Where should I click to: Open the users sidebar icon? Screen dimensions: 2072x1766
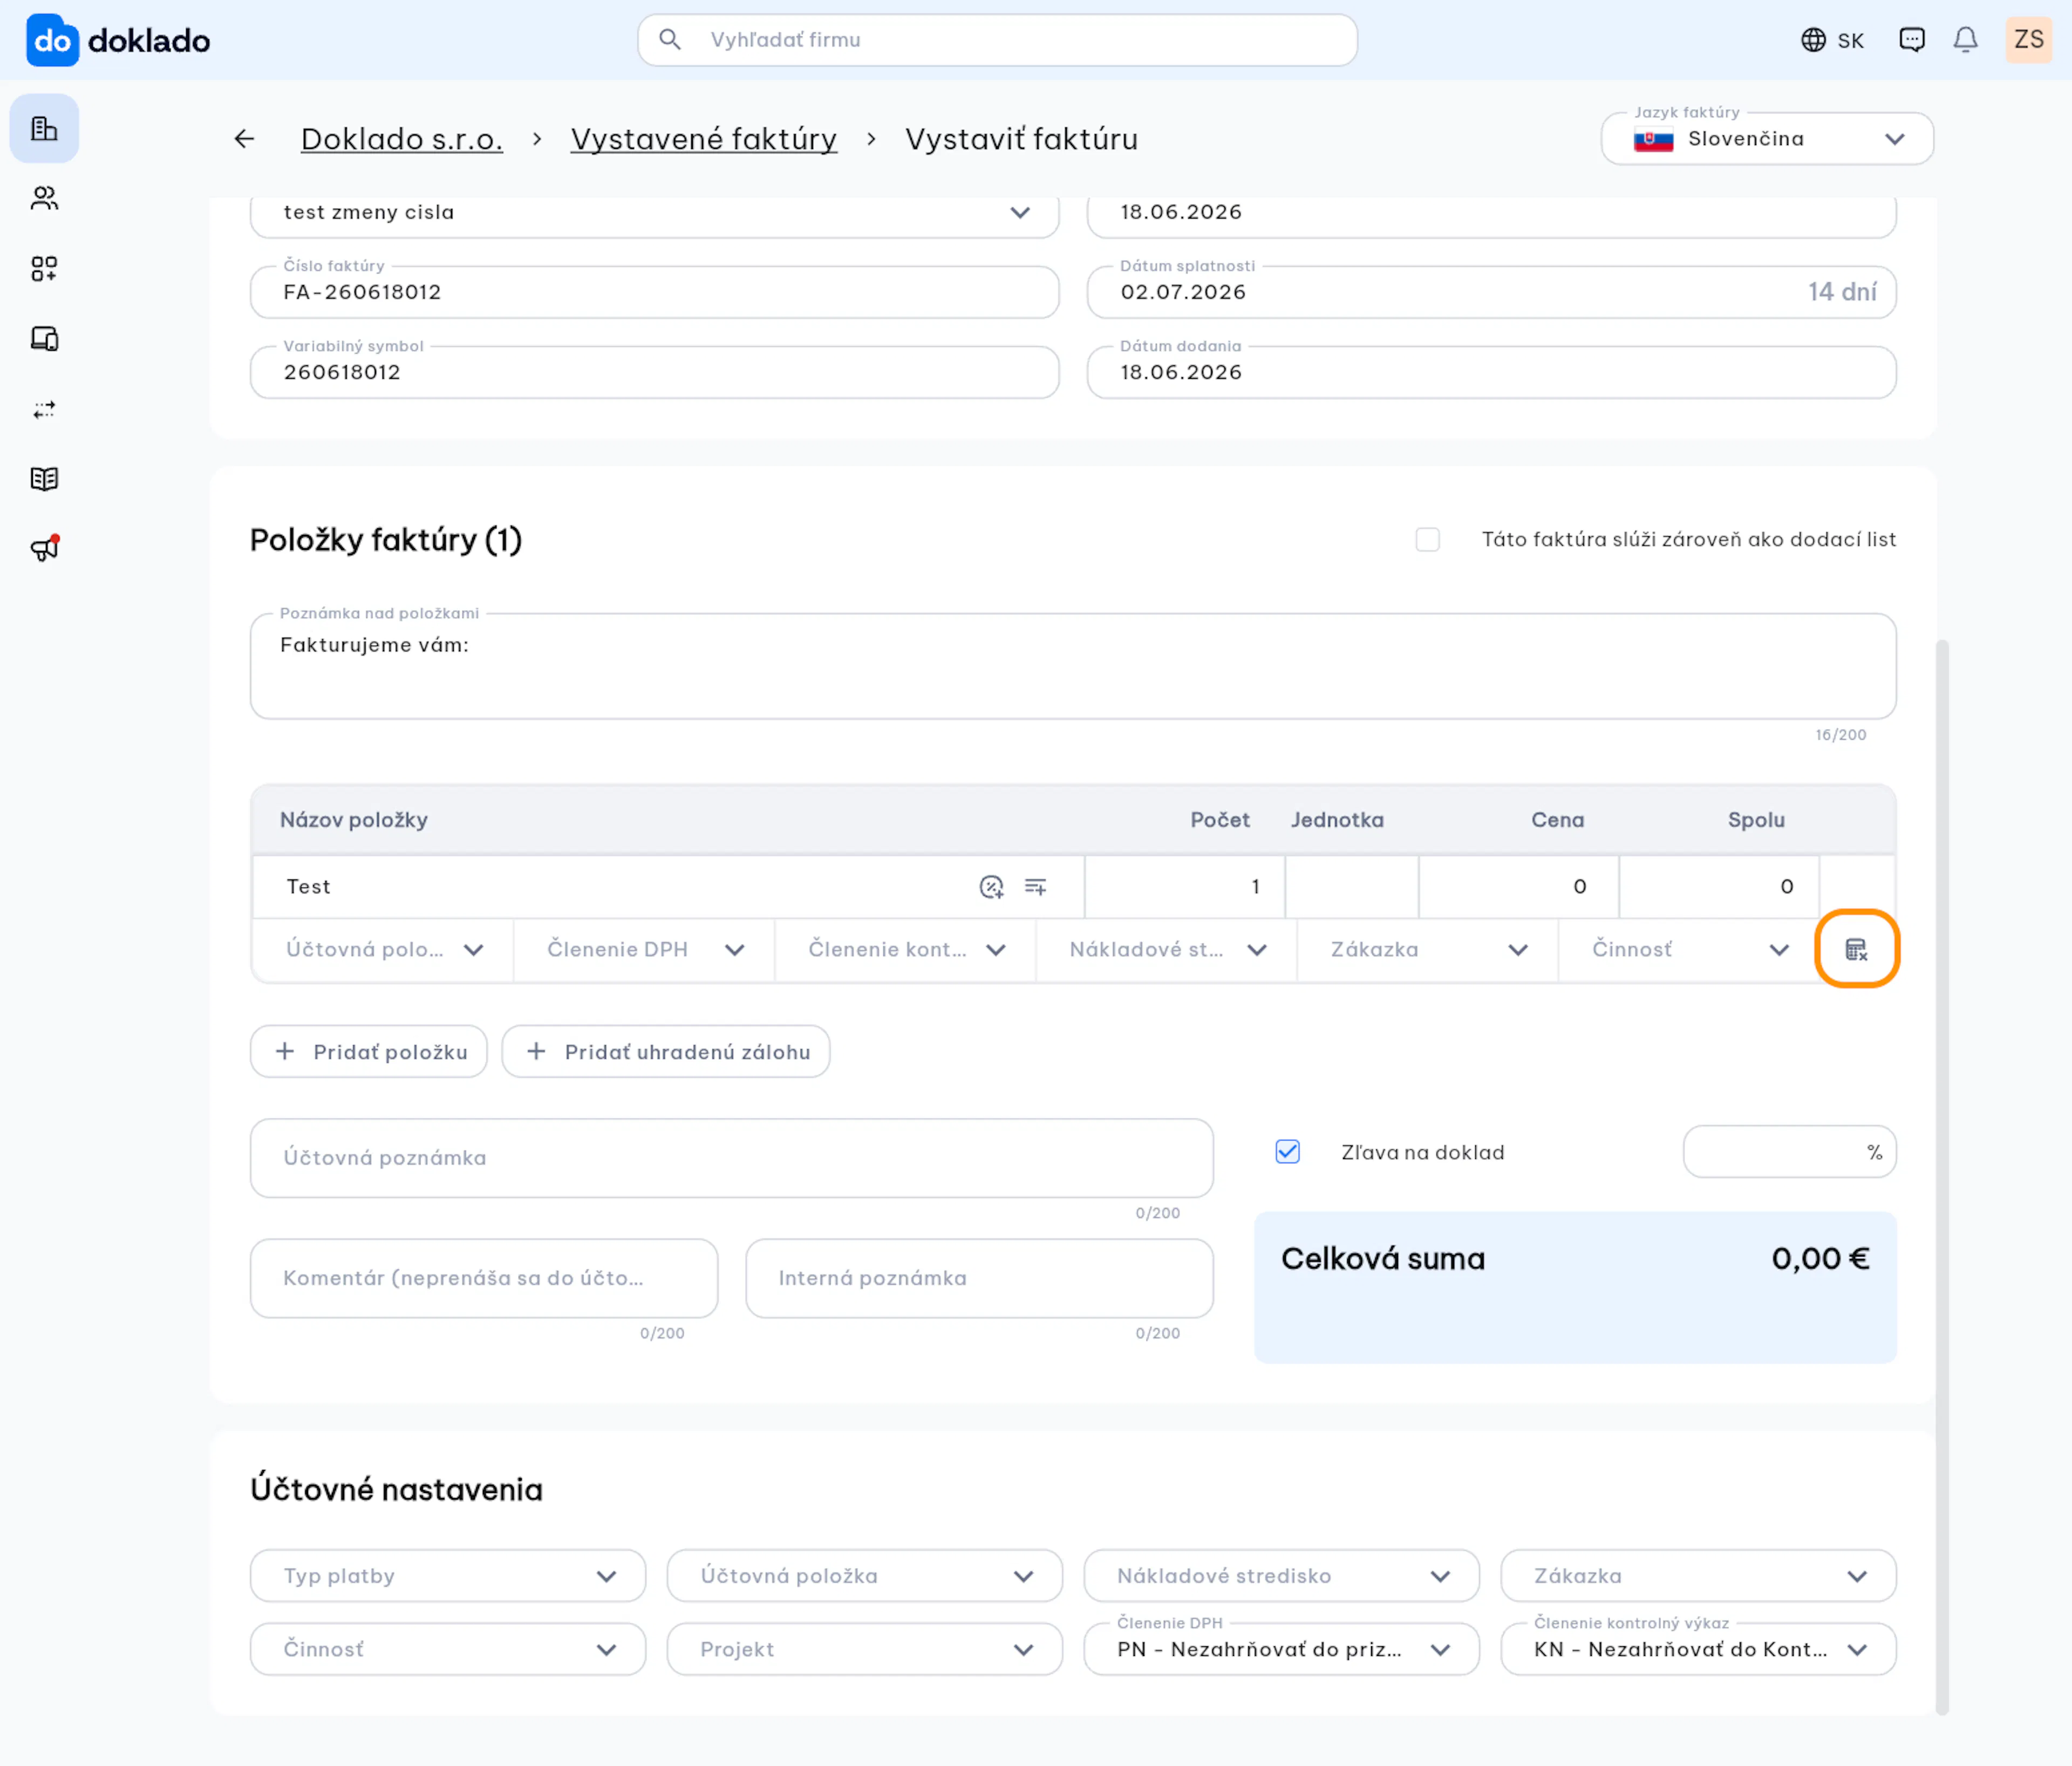click(44, 198)
